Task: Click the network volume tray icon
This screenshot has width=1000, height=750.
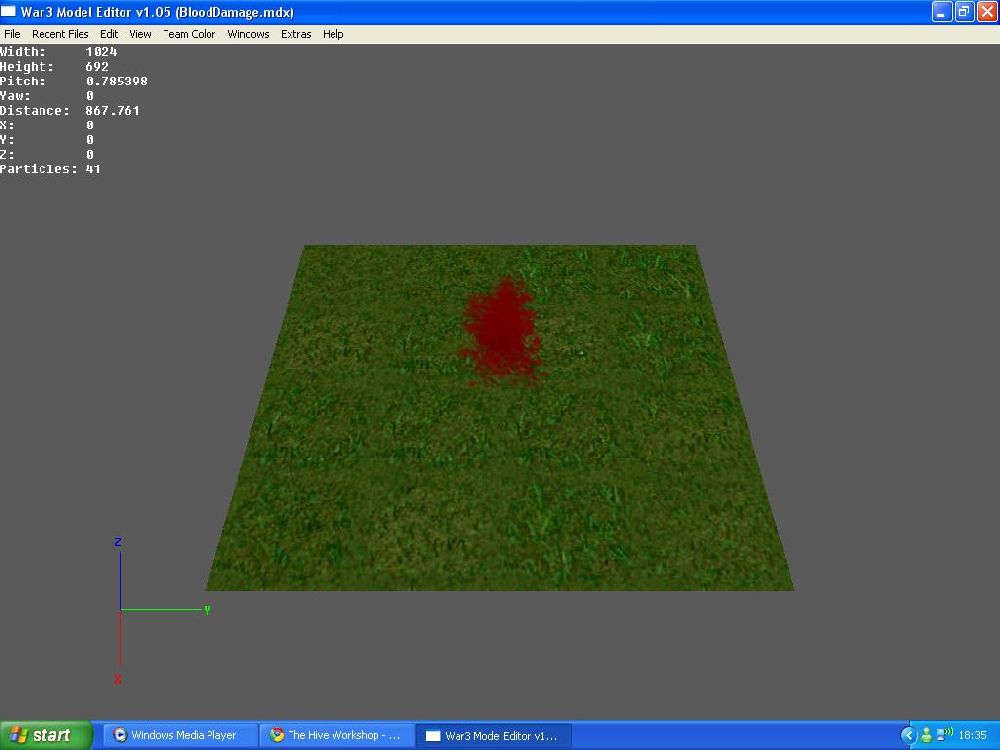Action: coord(944,735)
